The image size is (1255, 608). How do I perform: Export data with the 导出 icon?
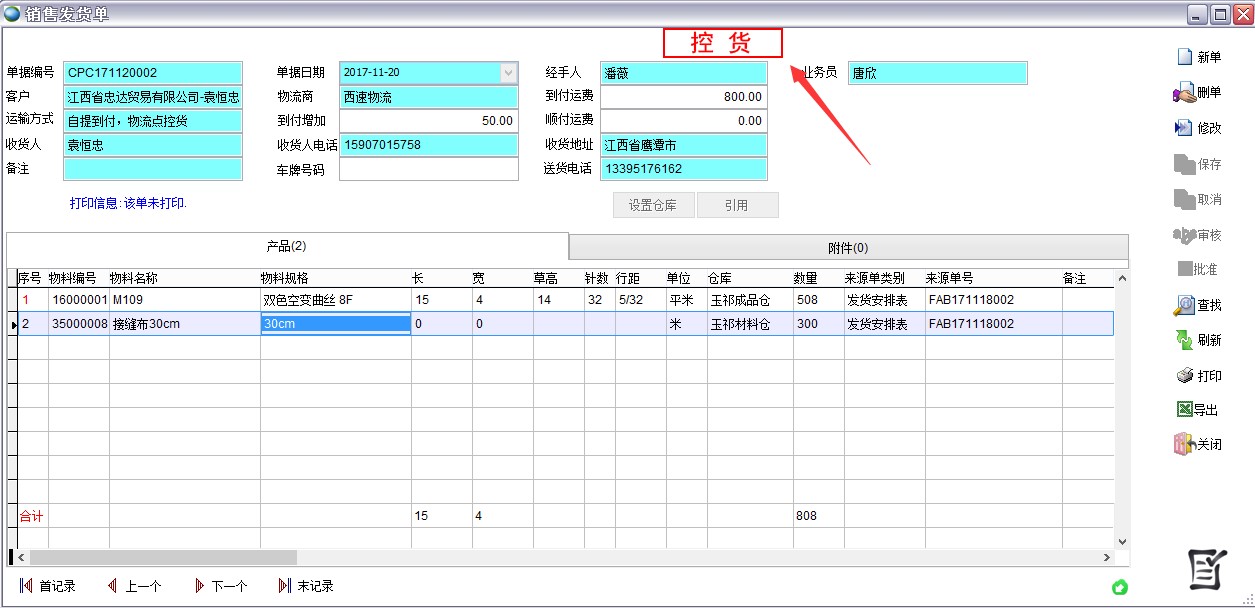point(1185,410)
